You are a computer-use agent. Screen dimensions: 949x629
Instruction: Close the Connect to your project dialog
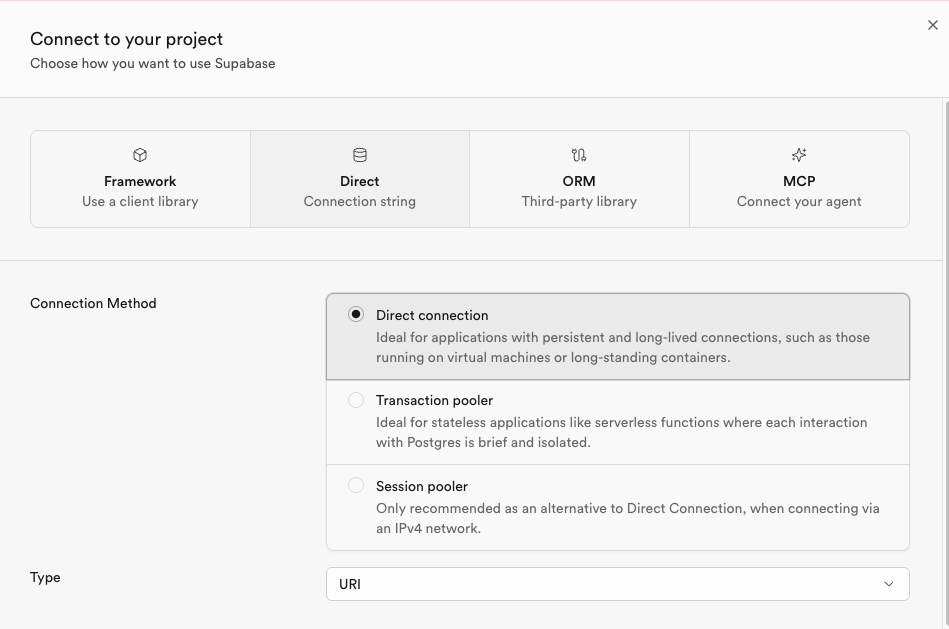(933, 25)
